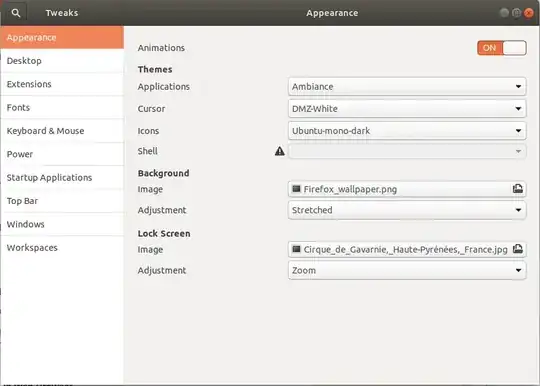
Task: Open the Windows section in sidebar
Action: click(62, 224)
